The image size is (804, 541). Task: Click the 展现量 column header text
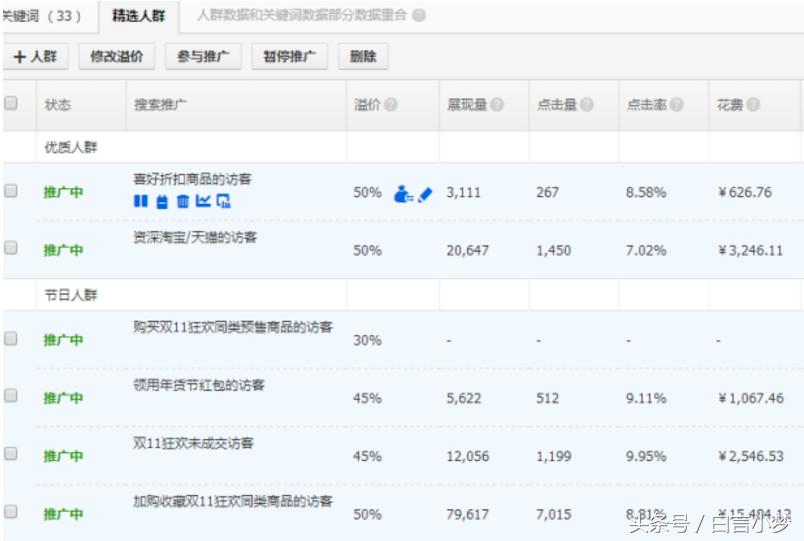pos(467,105)
